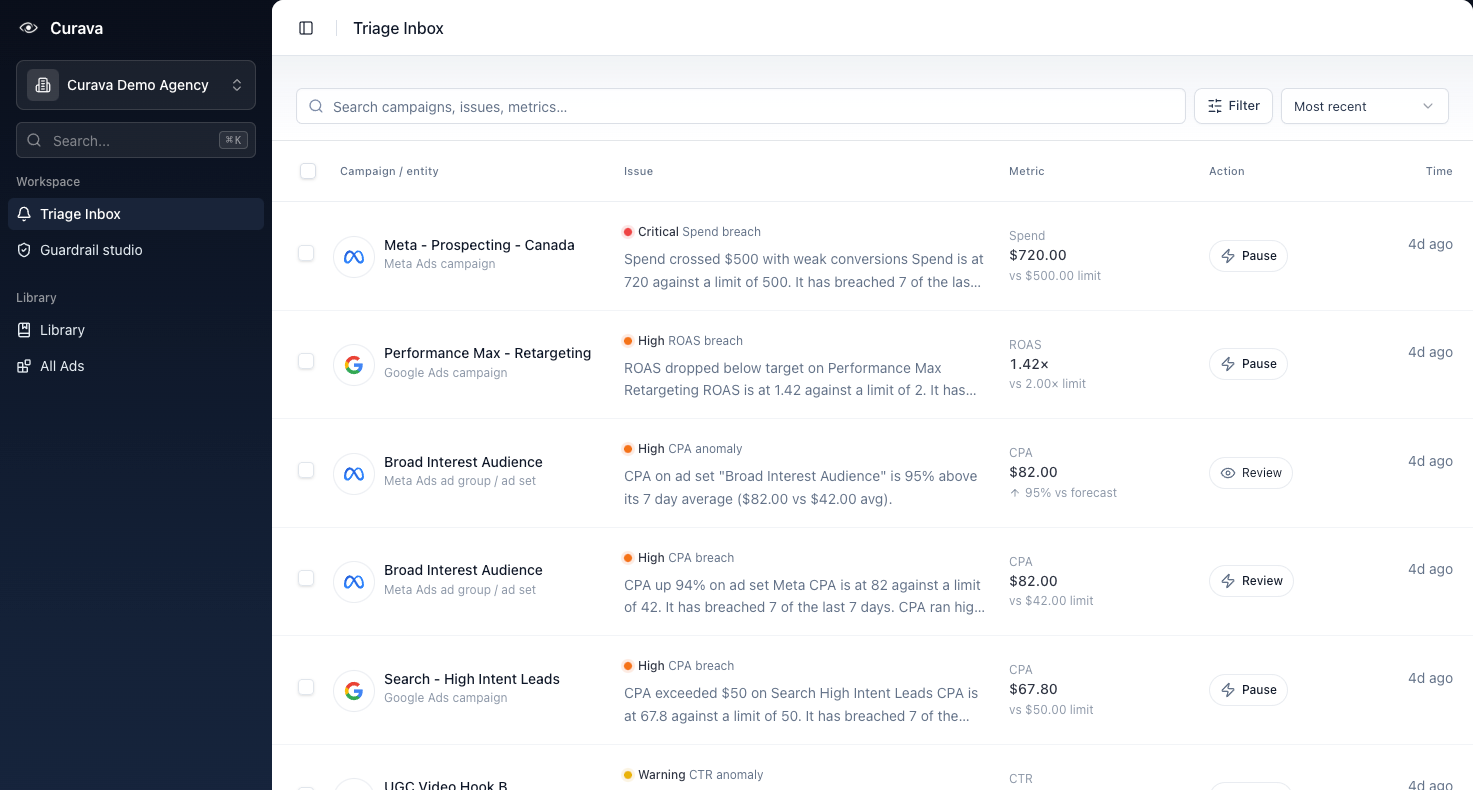Click the Meta logo for Prospecting Canada

354,256
